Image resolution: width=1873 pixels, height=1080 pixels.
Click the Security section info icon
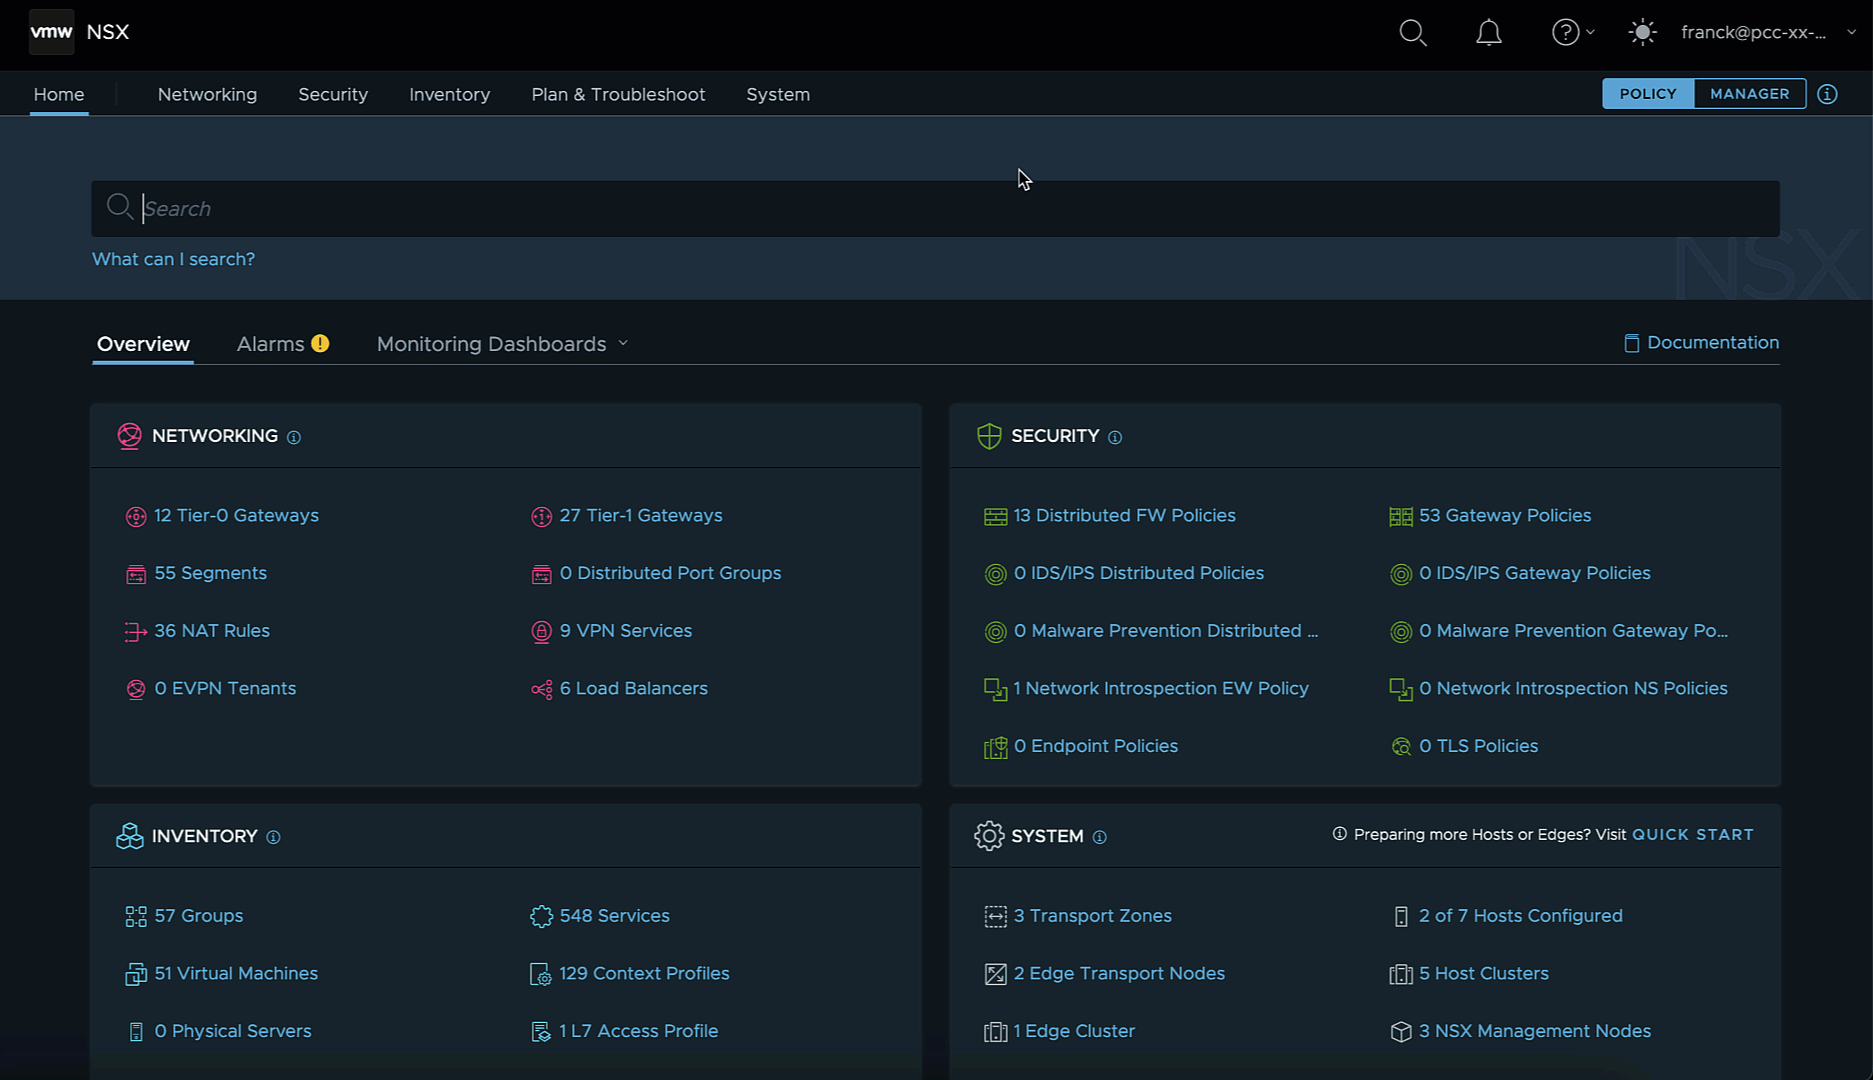(x=1115, y=437)
